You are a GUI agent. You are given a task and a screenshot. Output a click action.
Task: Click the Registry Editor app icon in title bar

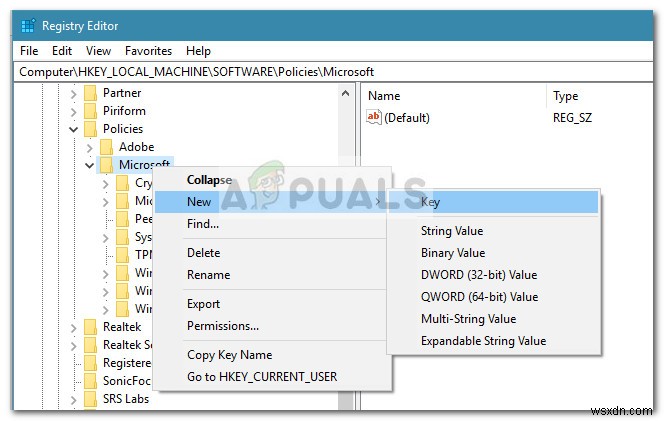[x=28, y=26]
